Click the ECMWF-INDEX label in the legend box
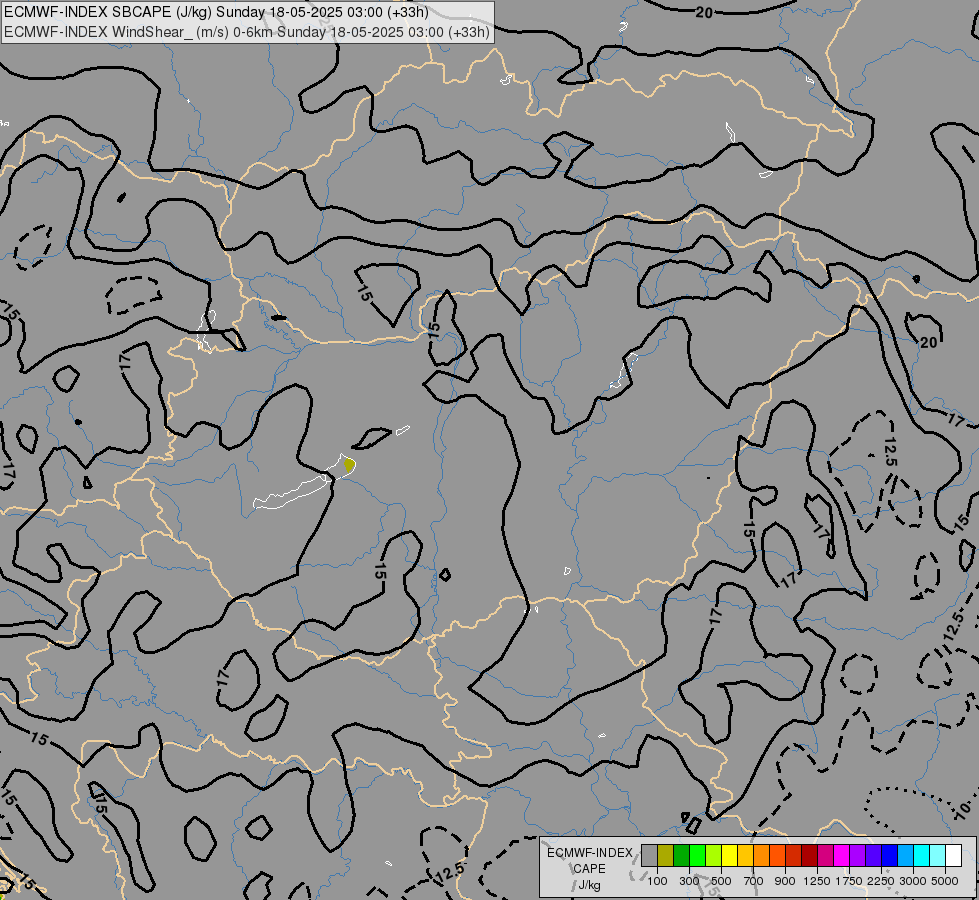 point(590,853)
